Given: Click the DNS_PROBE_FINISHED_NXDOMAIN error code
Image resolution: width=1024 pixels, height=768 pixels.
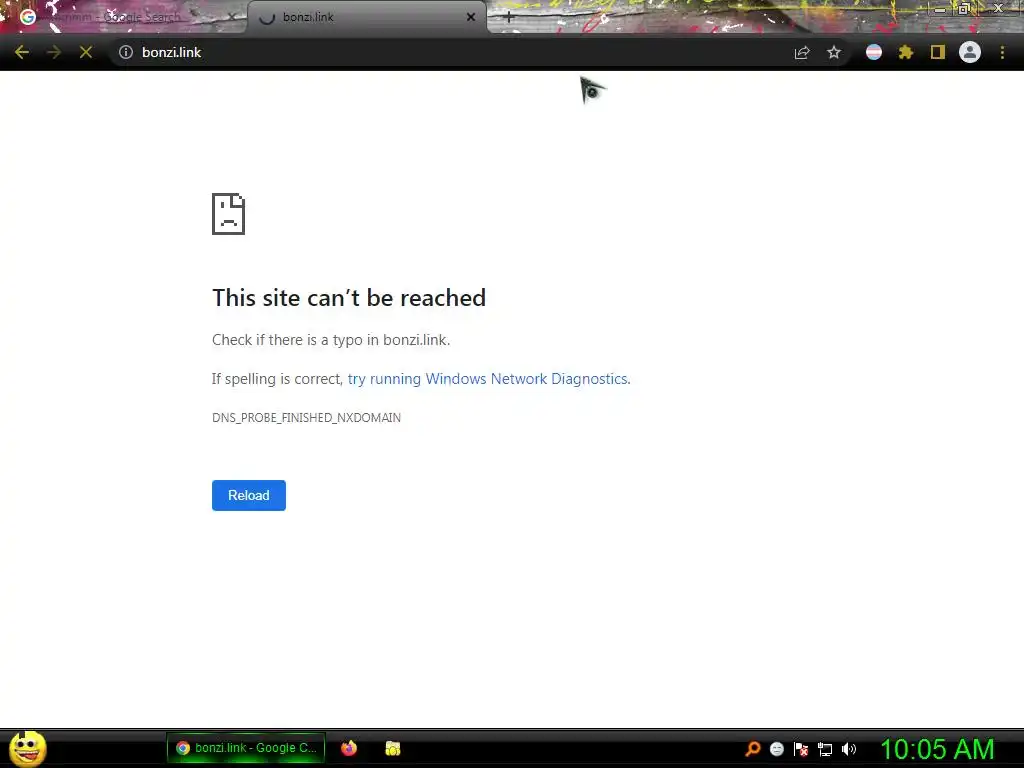Looking at the screenshot, I should click(x=306, y=417).
